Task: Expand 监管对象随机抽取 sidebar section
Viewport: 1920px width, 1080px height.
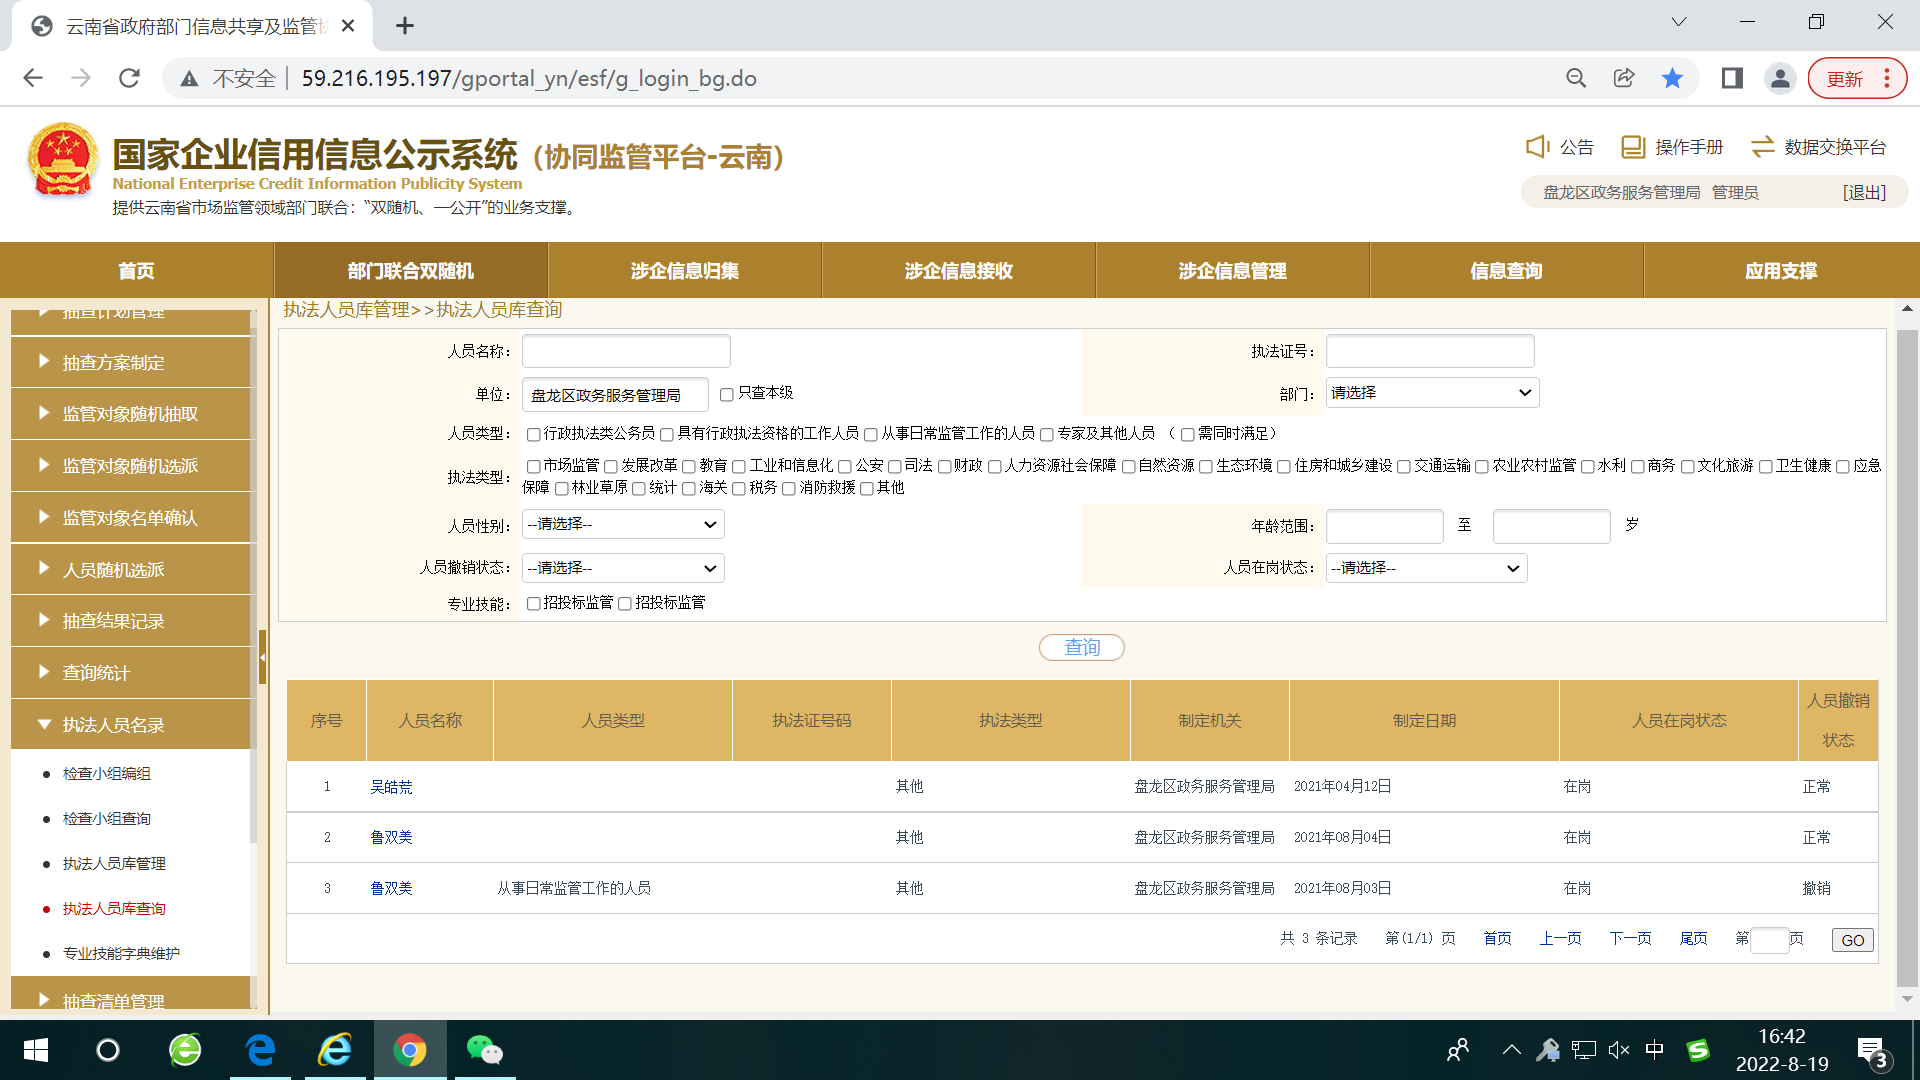Action: 130,414
